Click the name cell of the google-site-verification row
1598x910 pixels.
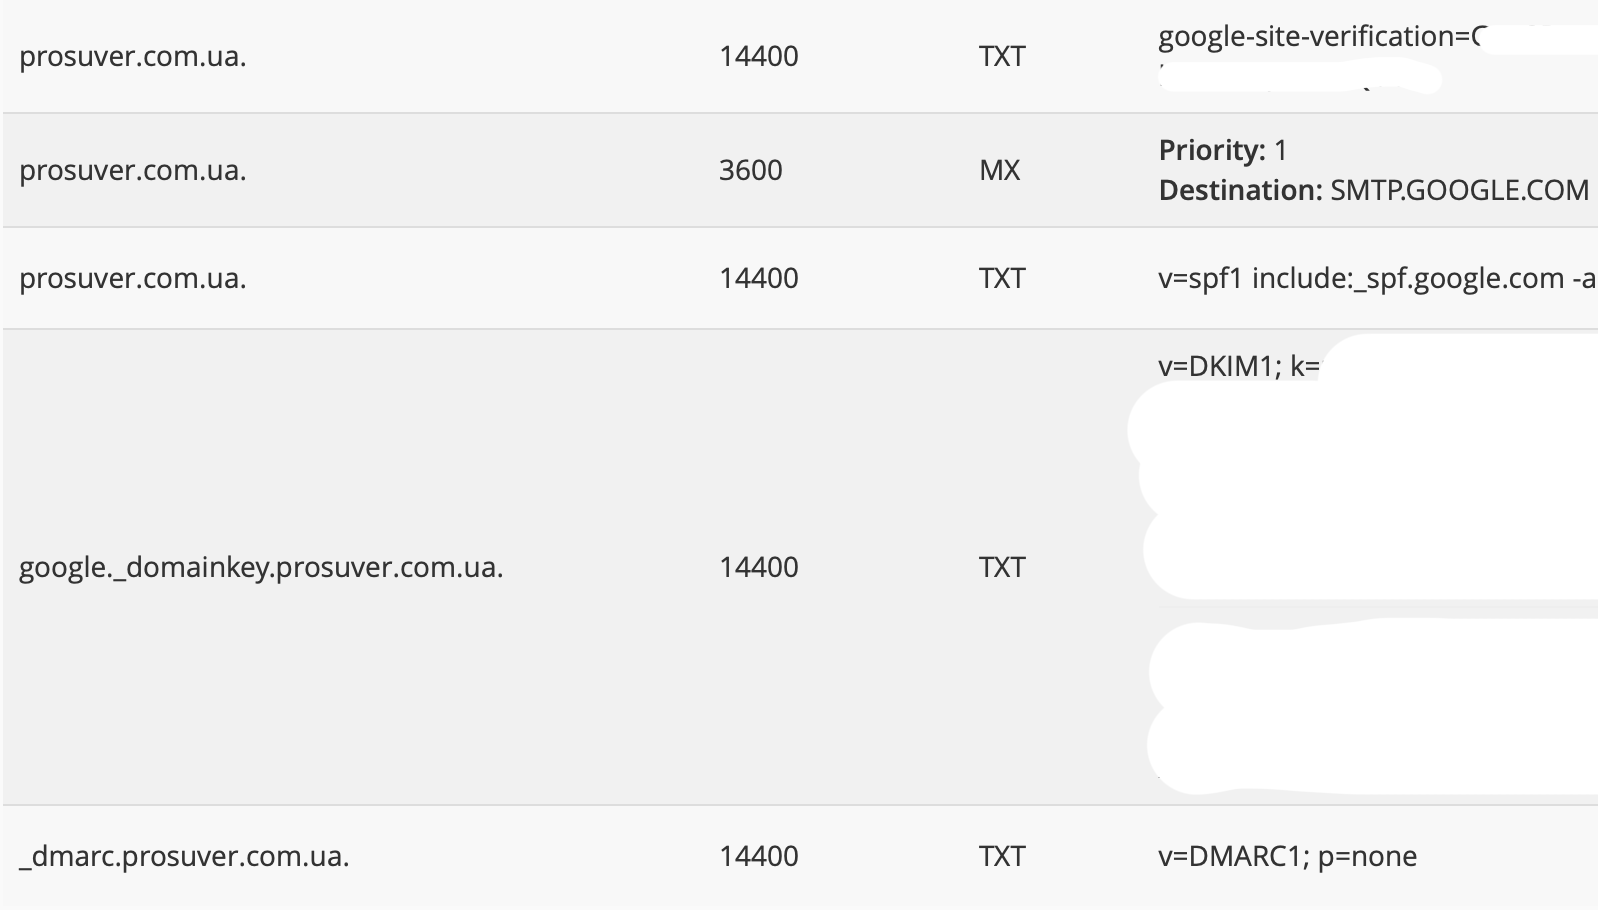click(x=133, y=56)
